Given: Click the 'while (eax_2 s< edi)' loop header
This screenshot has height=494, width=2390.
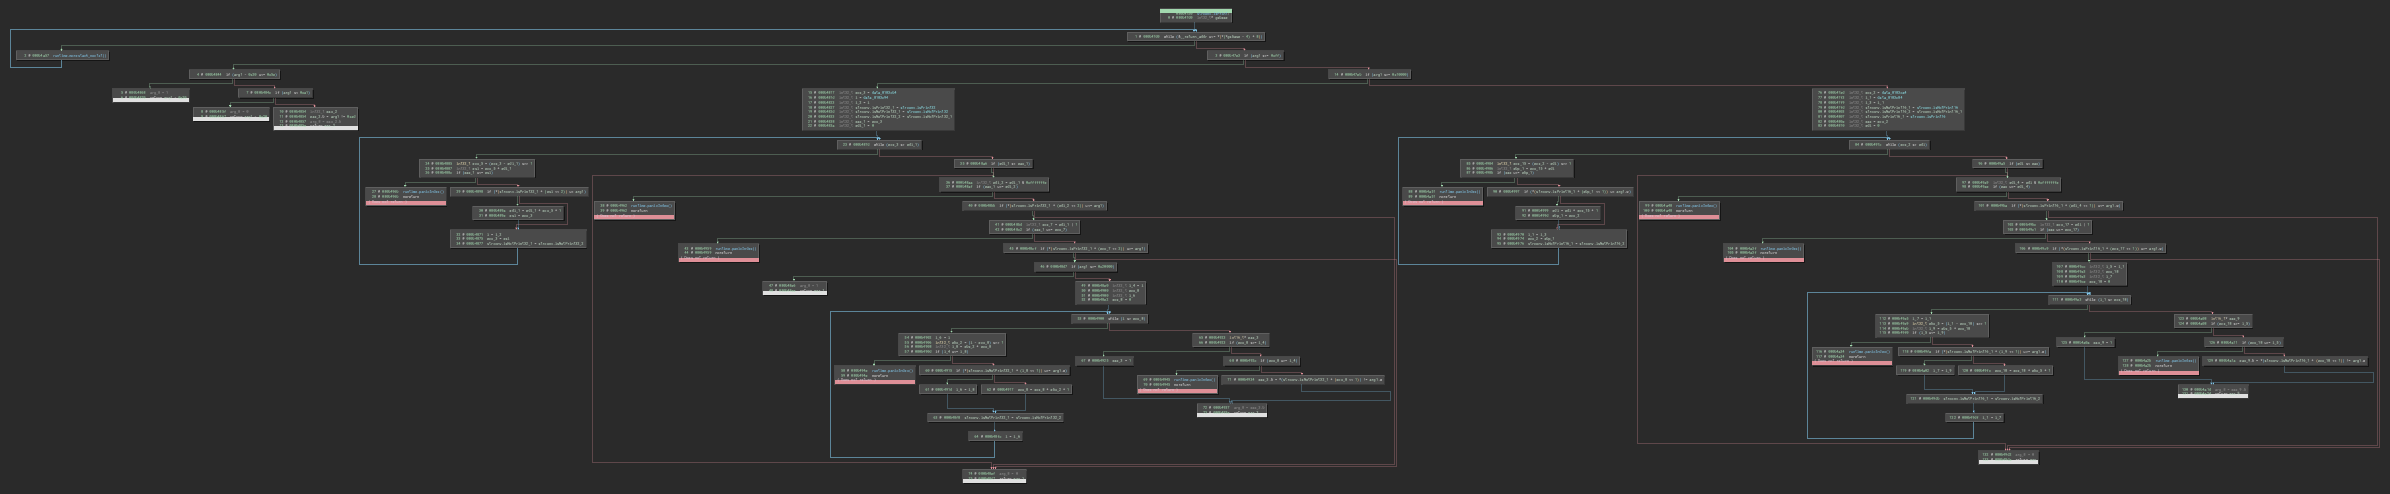Looking at the screenshot, I should pos(1890,144).
